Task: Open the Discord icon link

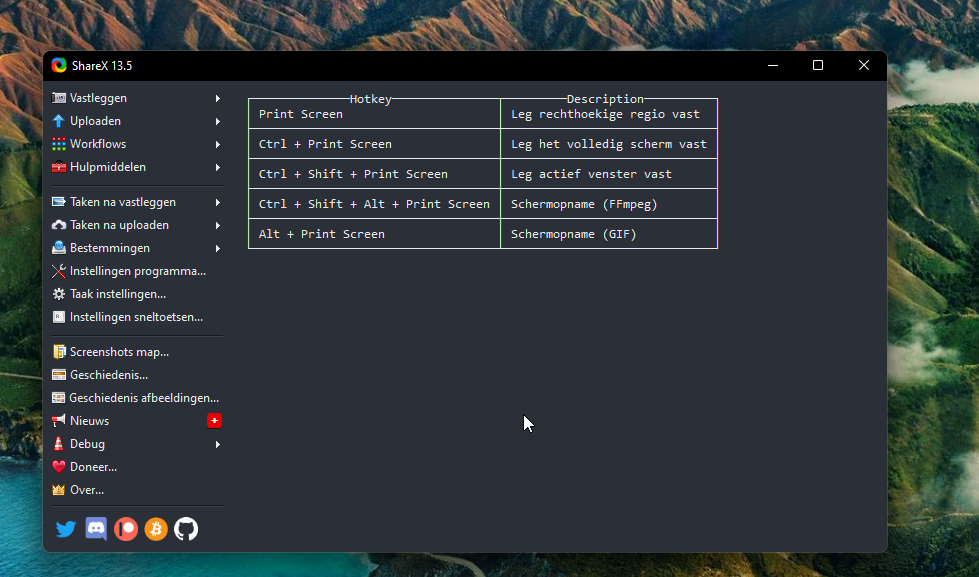Action: point(96,529)
